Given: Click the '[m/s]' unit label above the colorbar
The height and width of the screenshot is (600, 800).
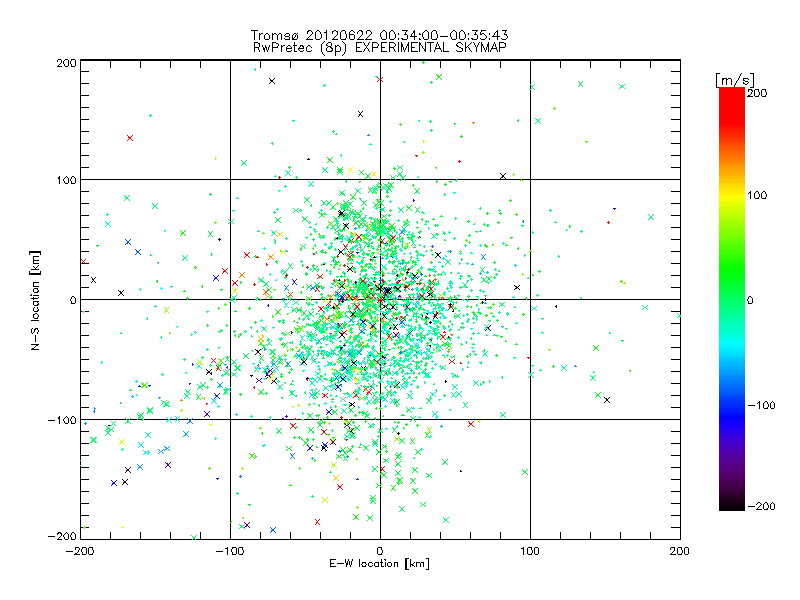Looking at the screenshot, I should tap(735, 80).
